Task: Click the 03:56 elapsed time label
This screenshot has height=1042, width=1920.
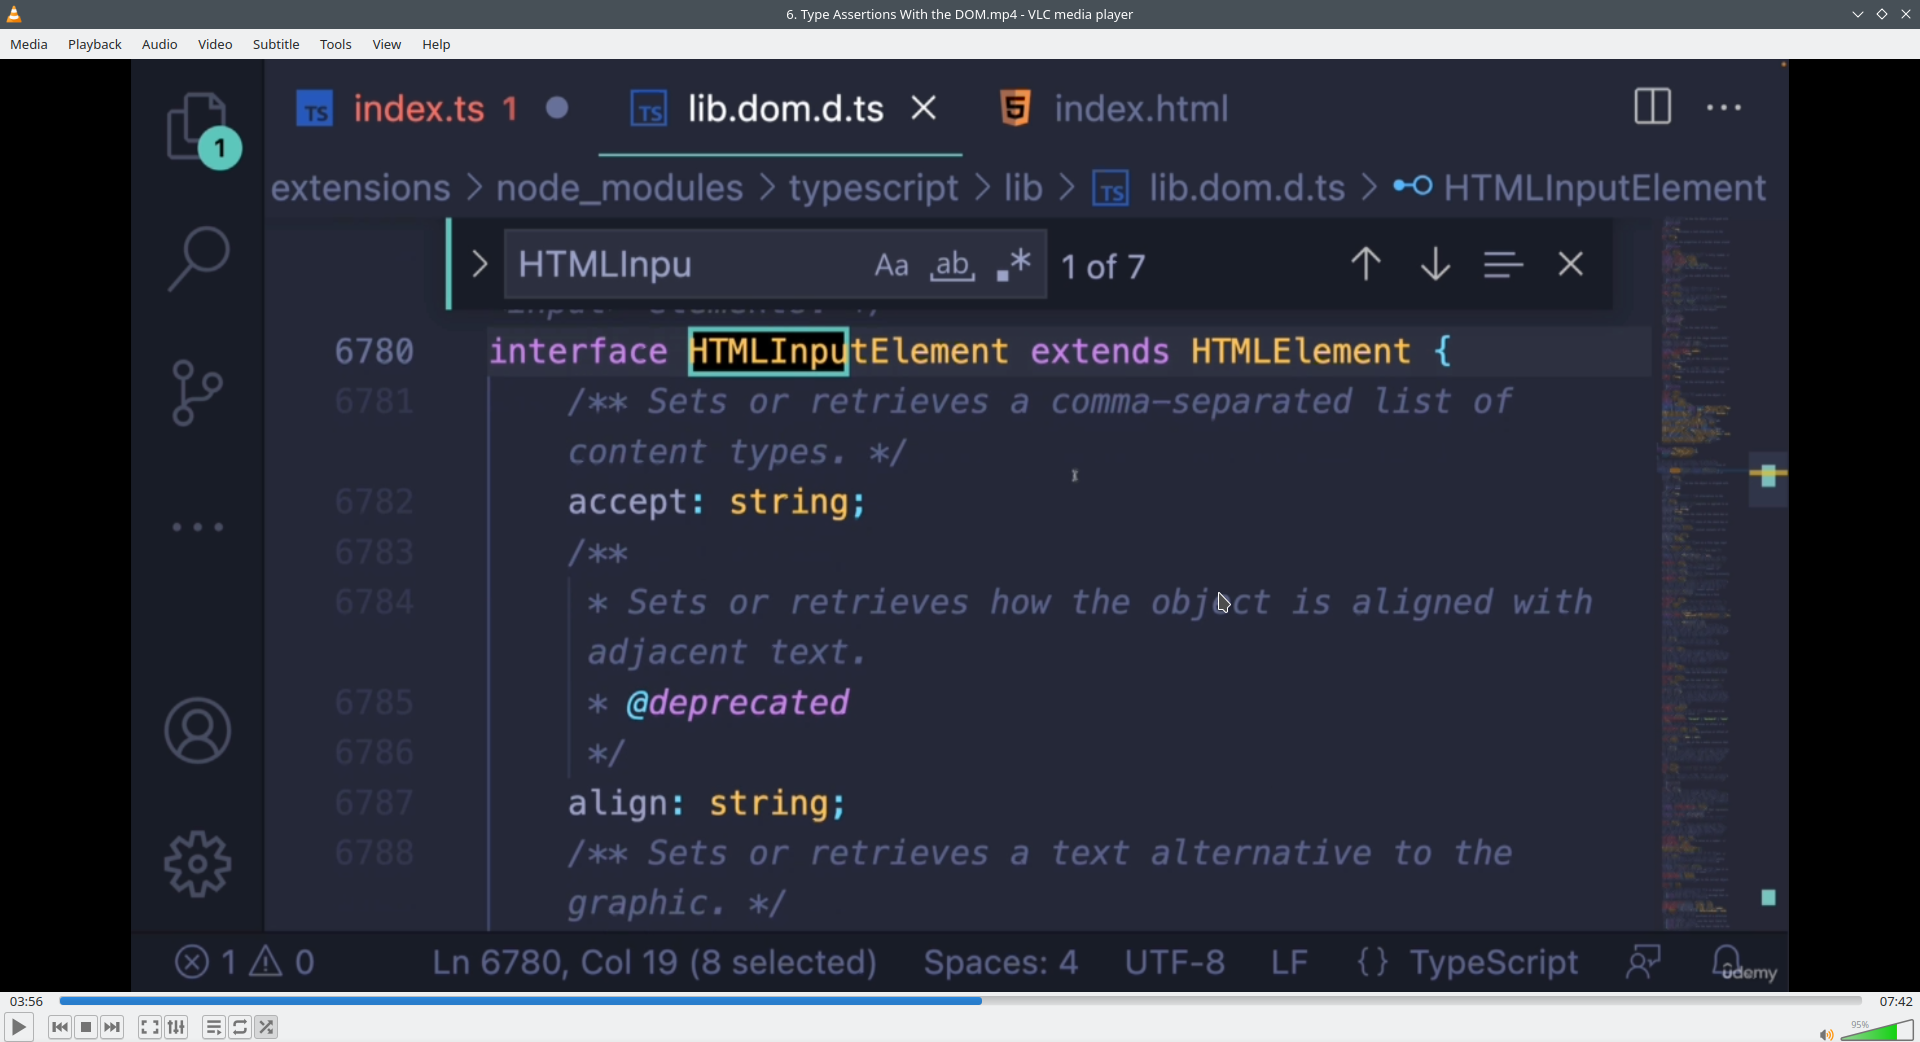Action: pos(27,1001)
